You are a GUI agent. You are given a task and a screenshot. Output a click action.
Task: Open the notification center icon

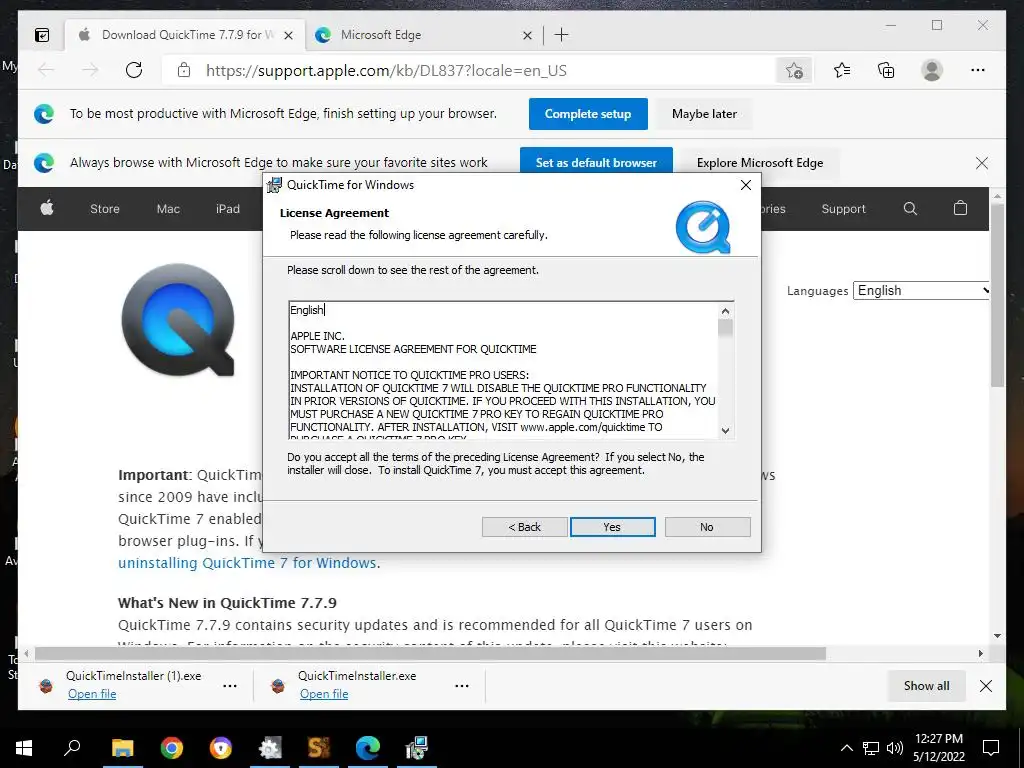991,748
